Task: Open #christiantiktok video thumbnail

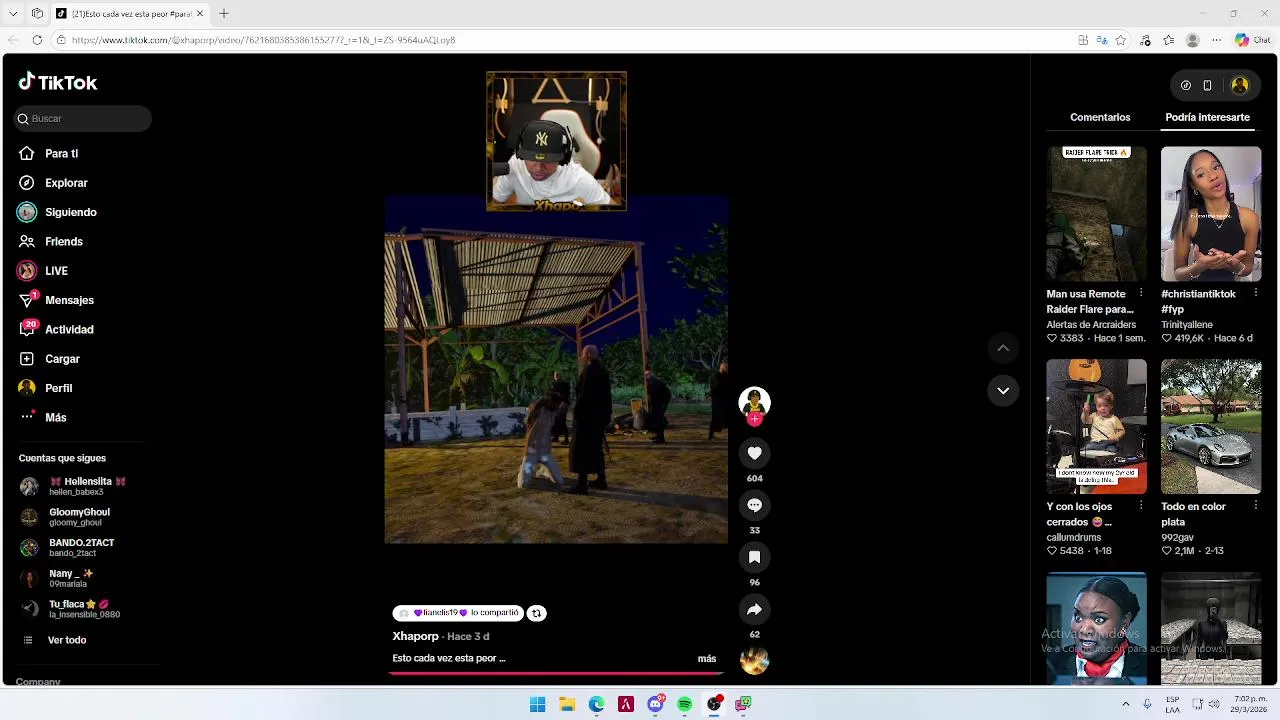Action: point(1211,214)
